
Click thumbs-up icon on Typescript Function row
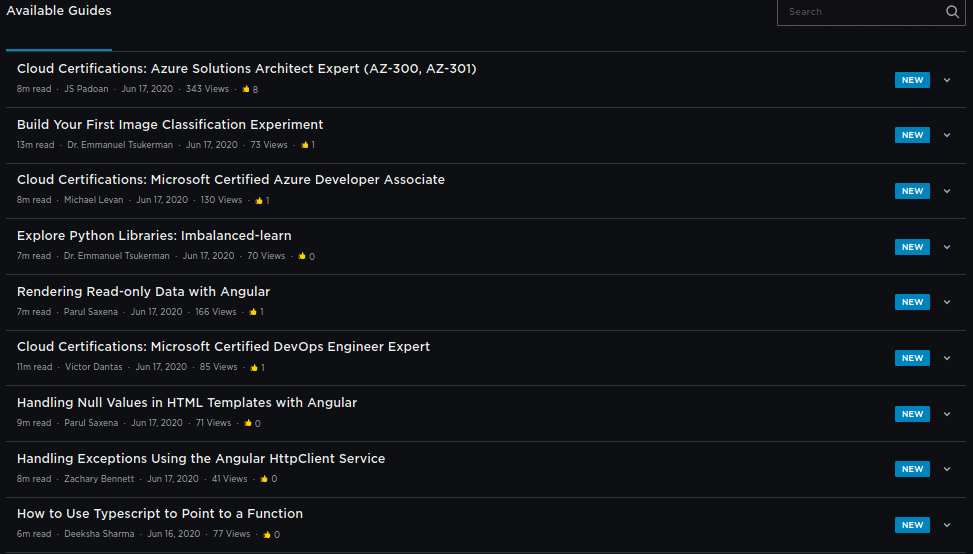[267, 534]
